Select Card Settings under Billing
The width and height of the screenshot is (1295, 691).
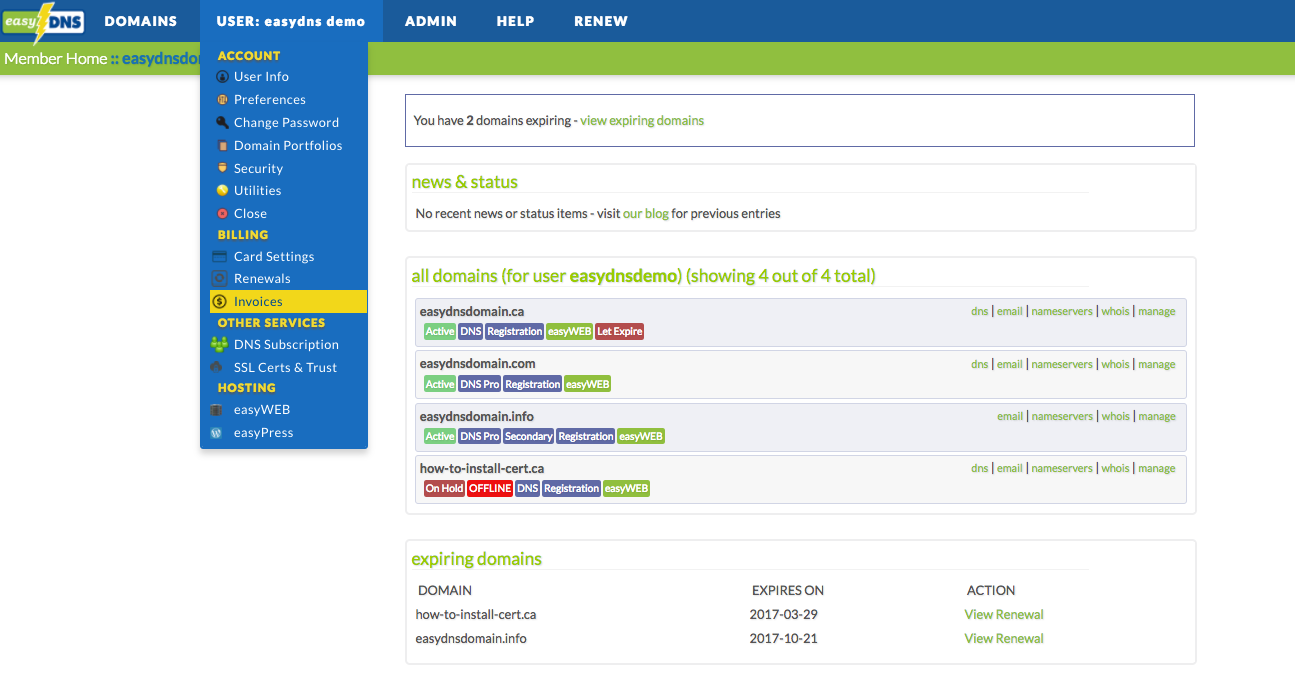274,257
